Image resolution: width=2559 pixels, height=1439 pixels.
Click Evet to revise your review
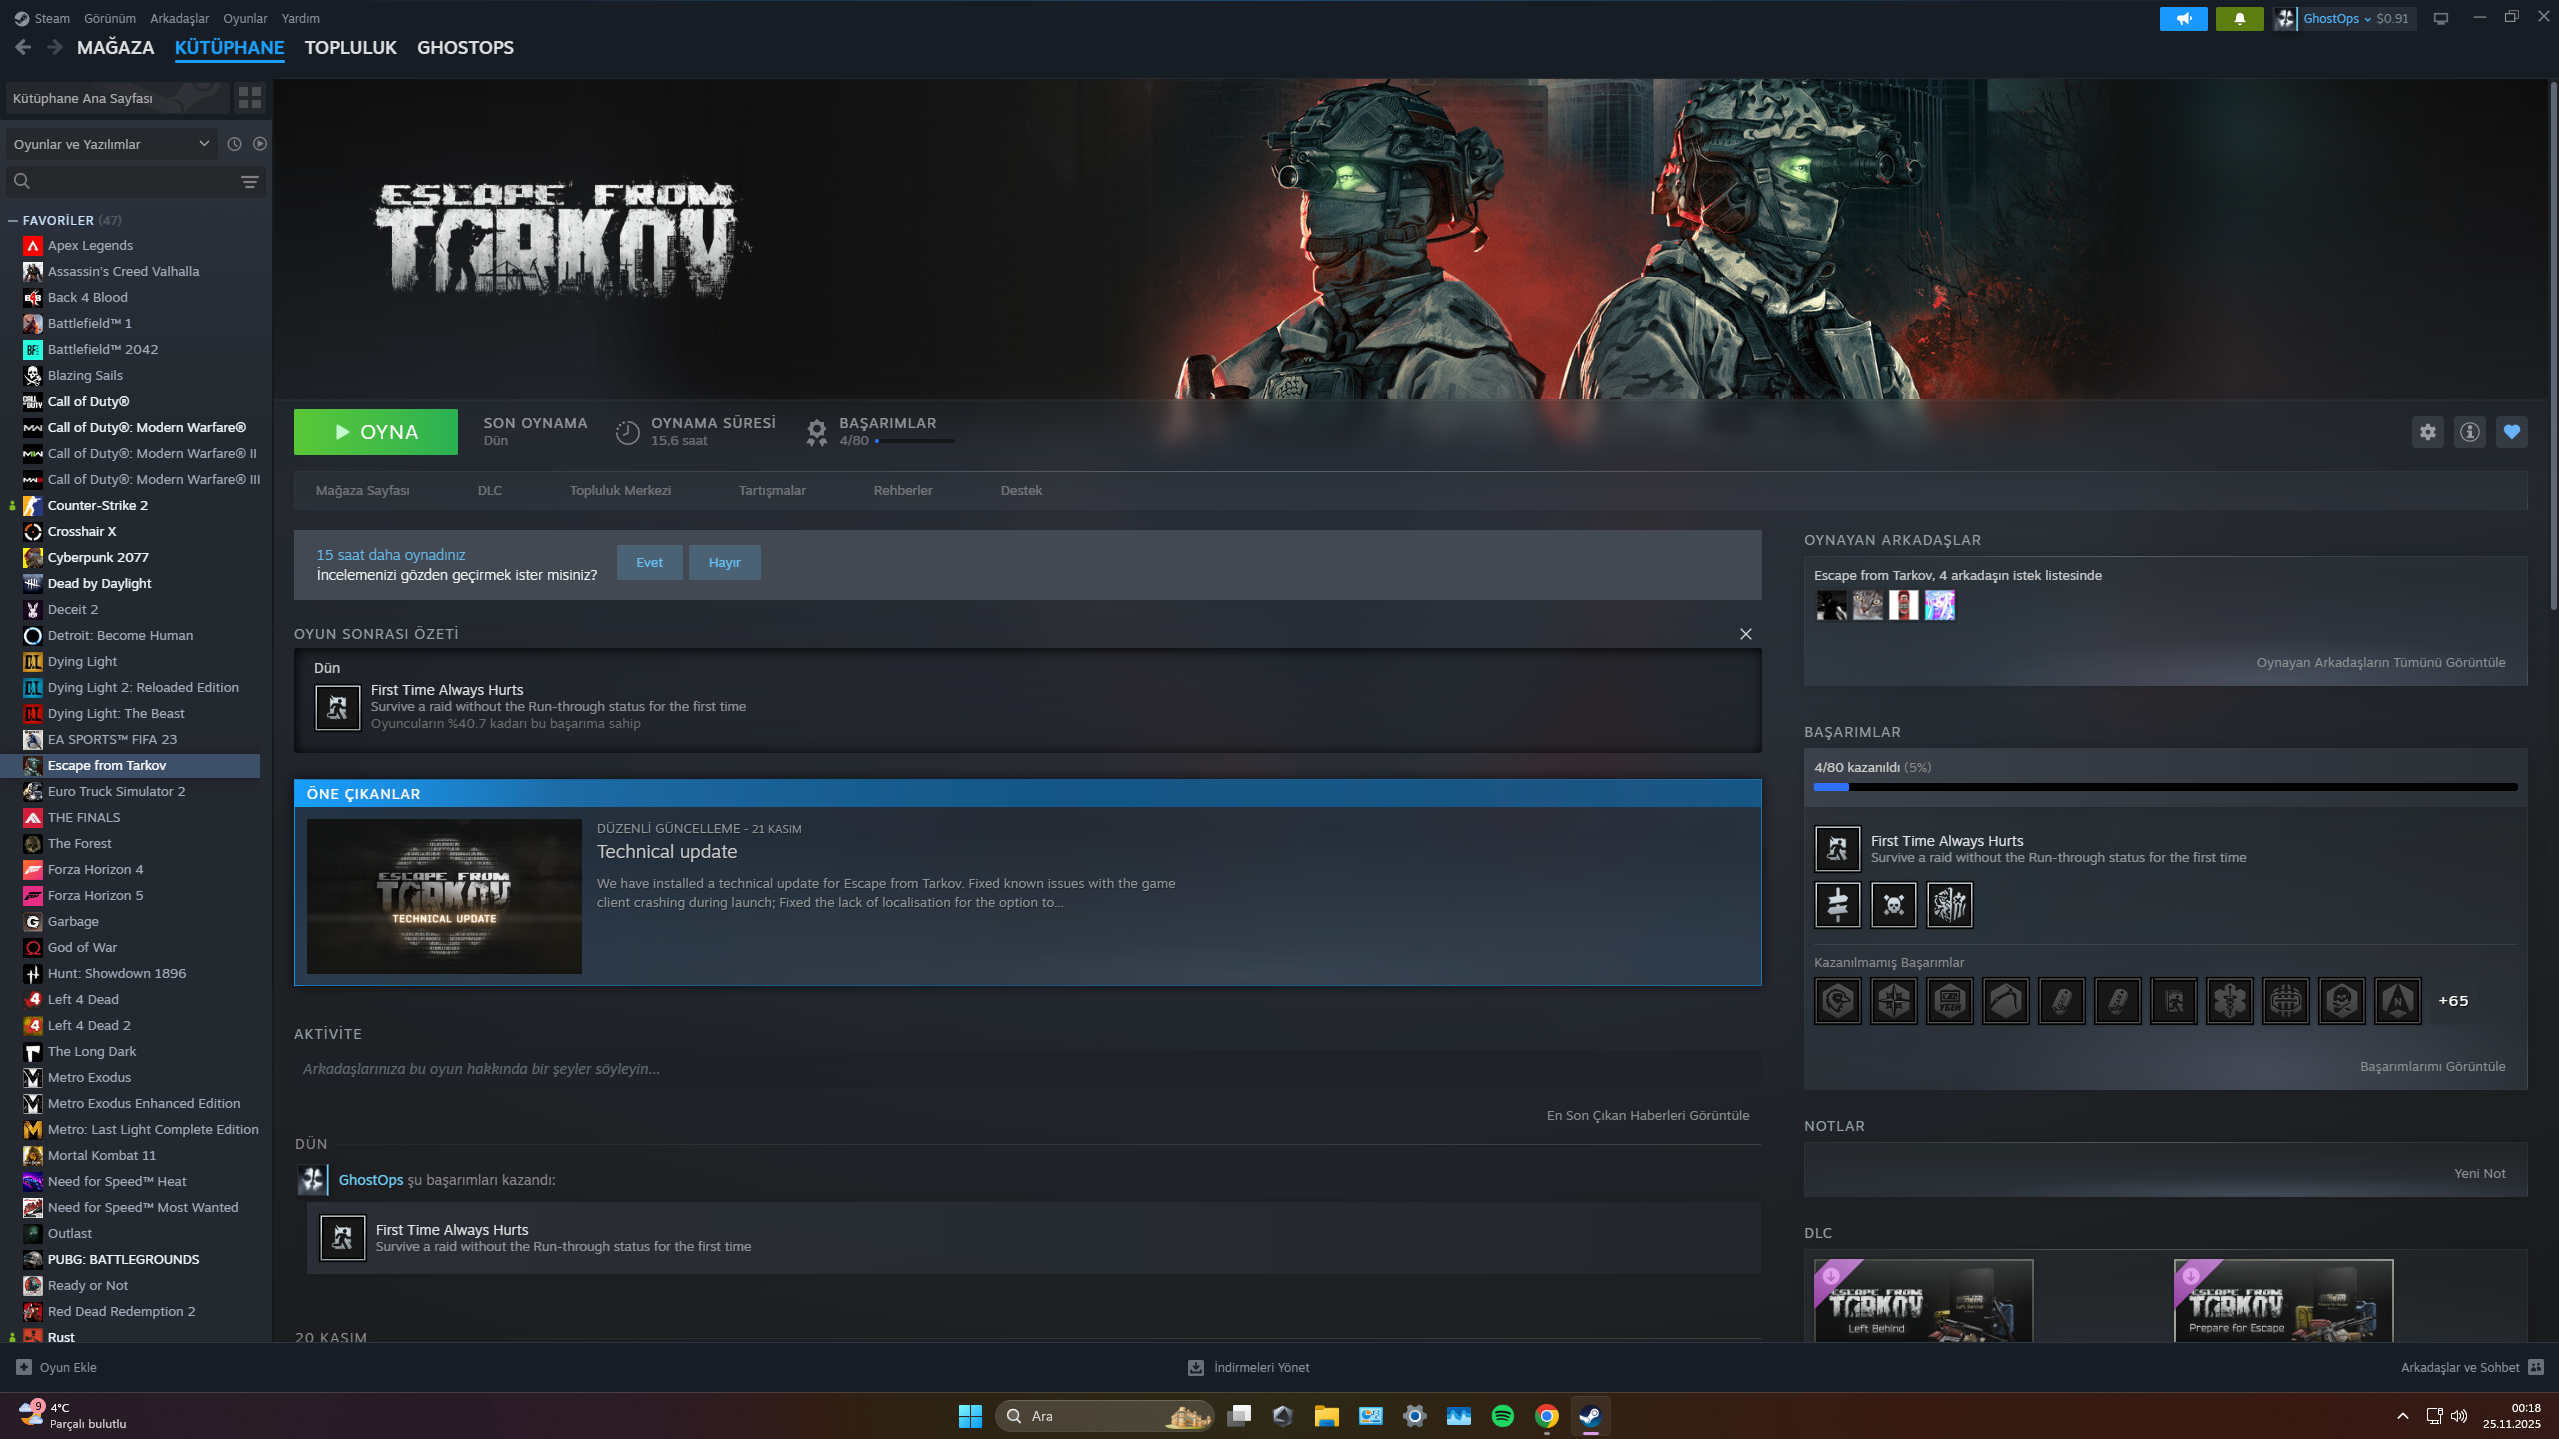(x=649, y=562)
